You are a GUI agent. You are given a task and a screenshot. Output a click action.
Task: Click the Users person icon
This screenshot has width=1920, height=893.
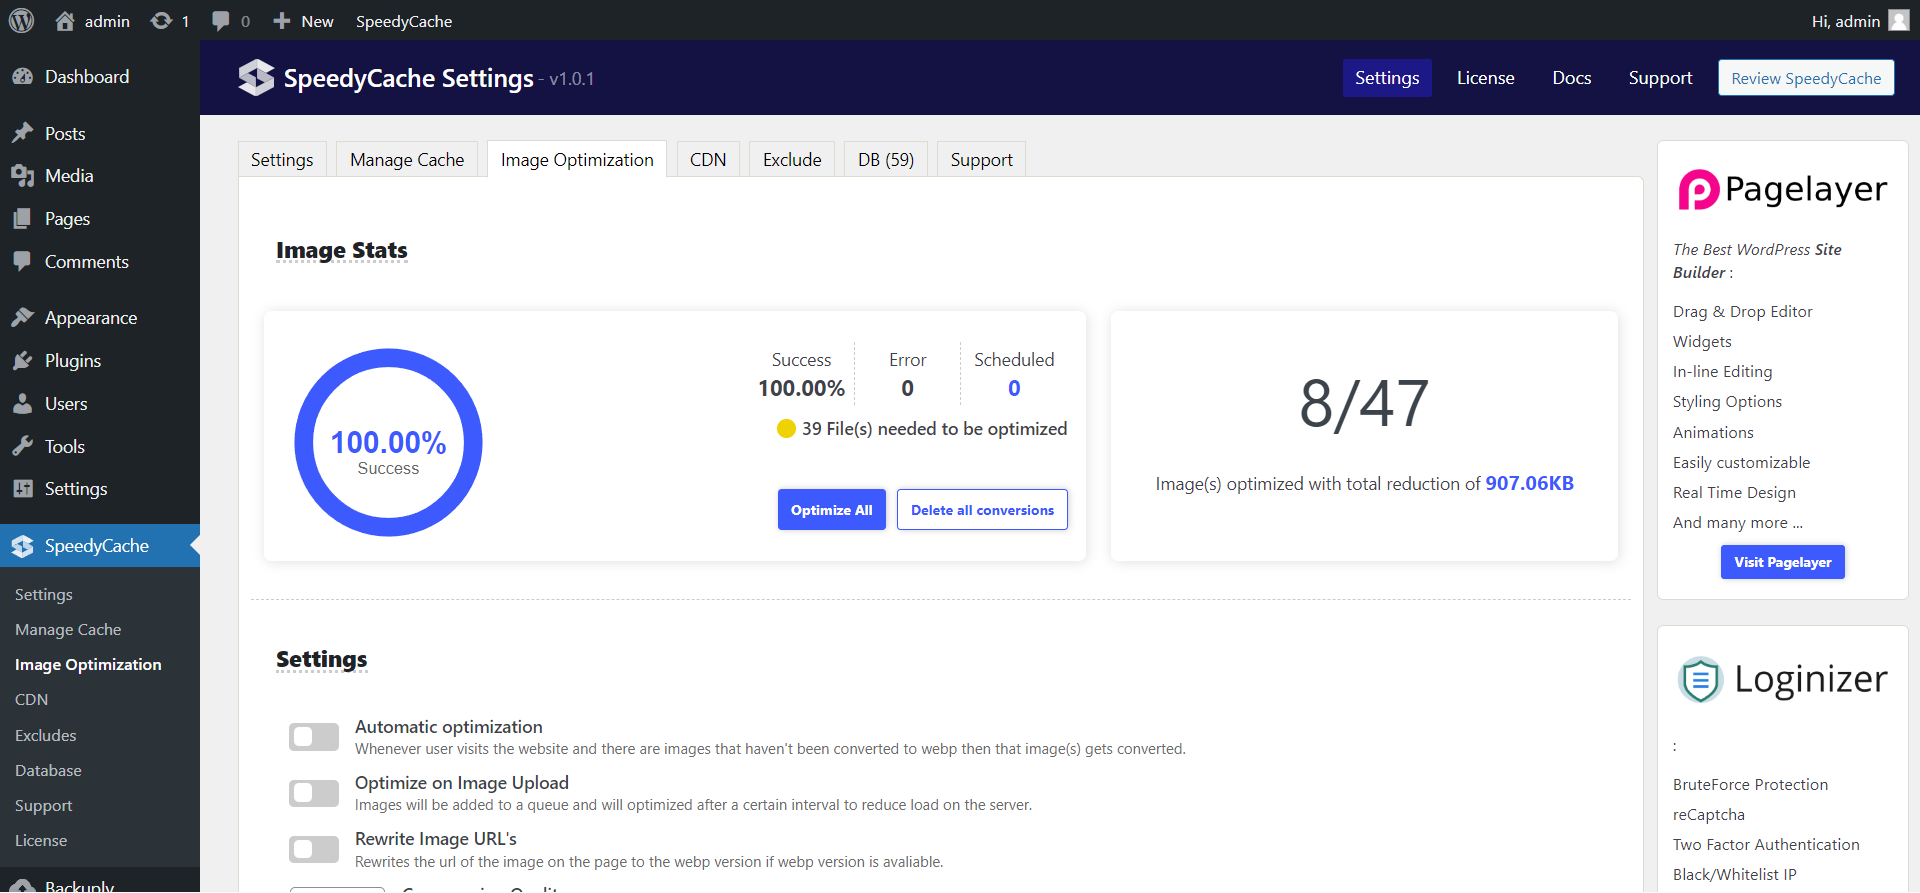23,404
